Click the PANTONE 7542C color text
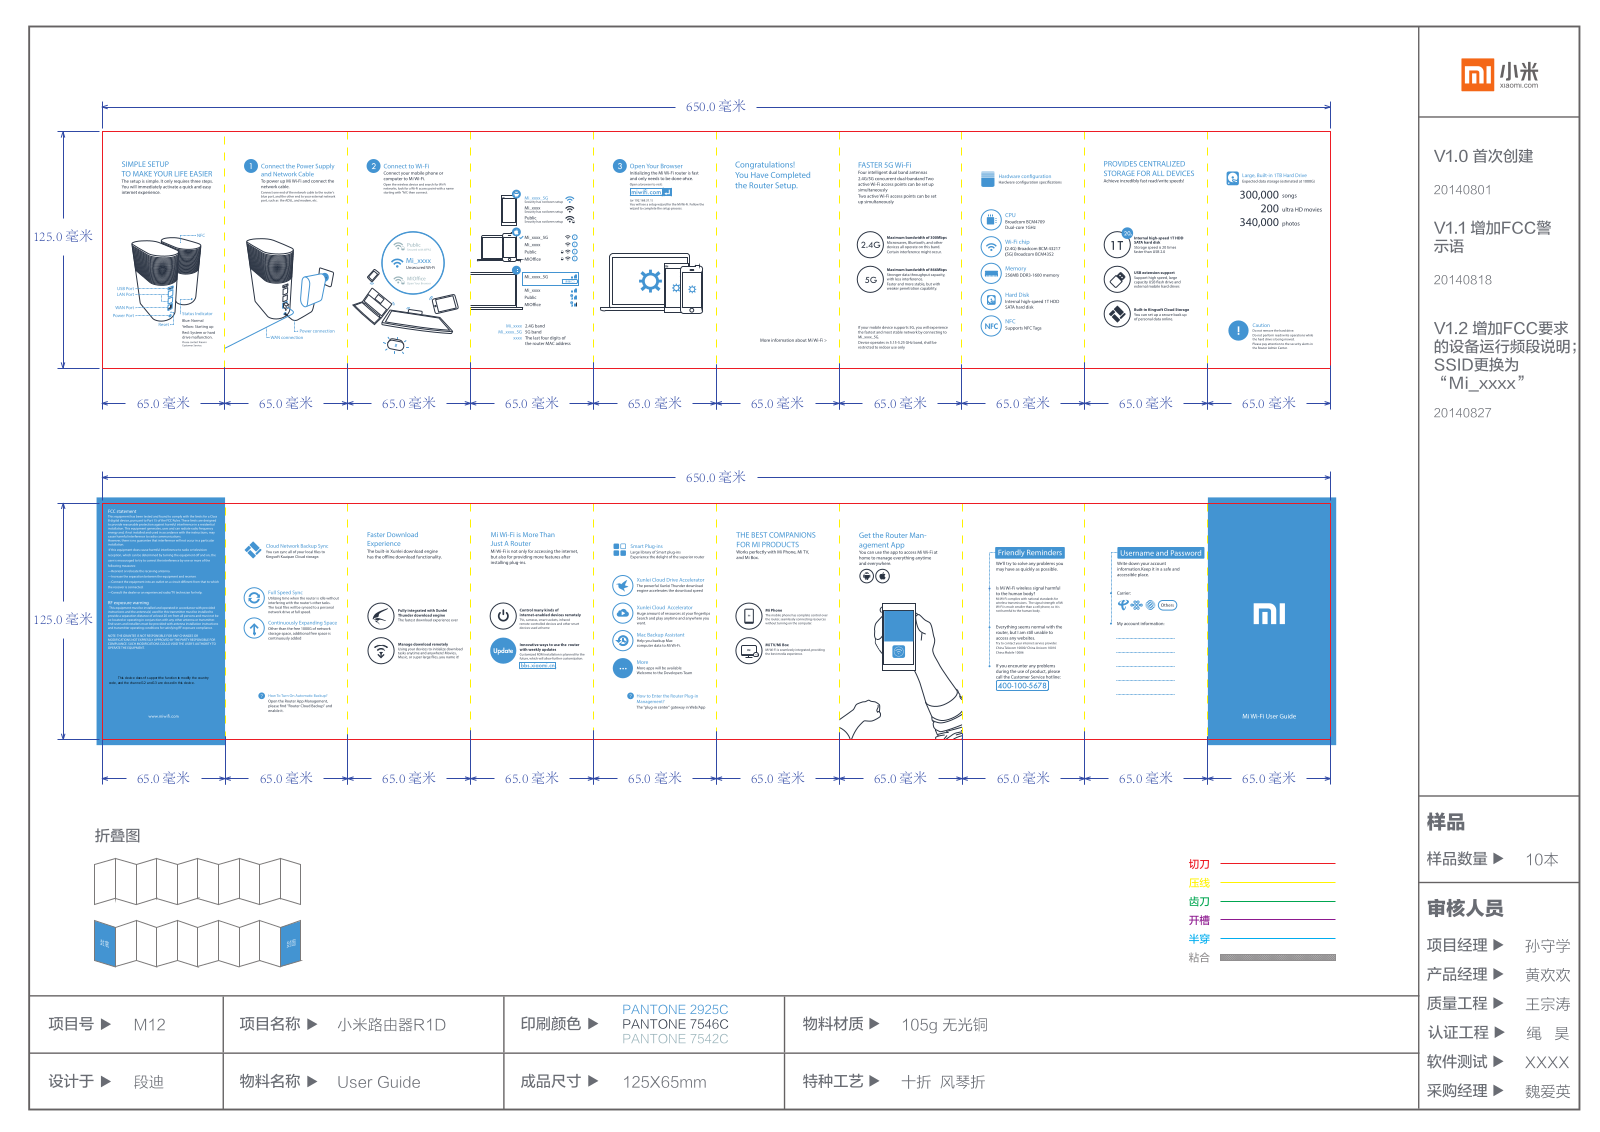 675,1039
